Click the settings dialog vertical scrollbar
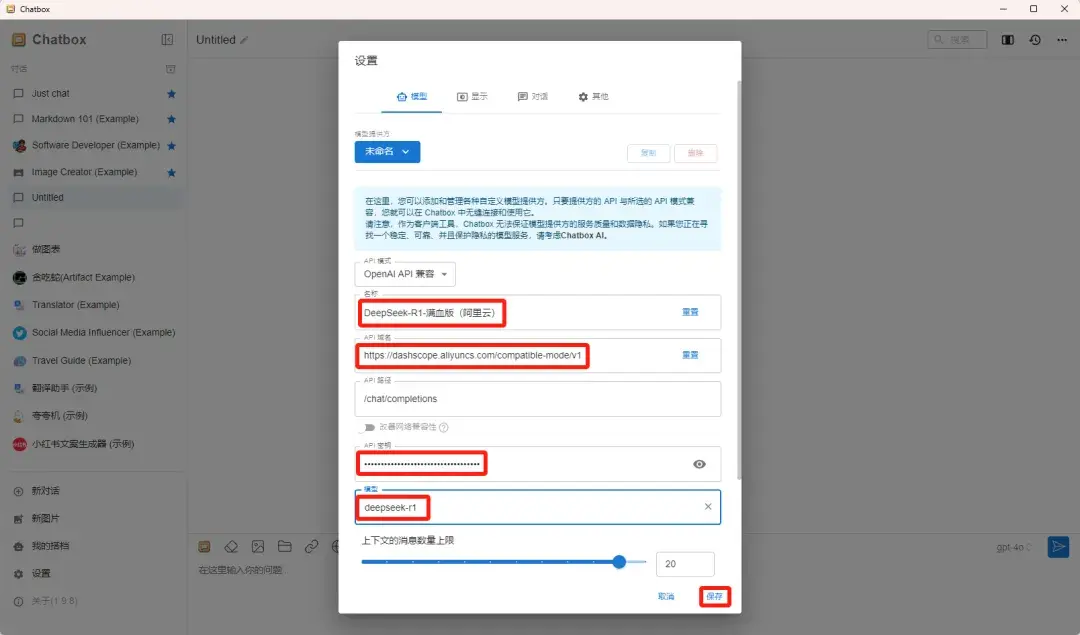 tap(739, 279)
